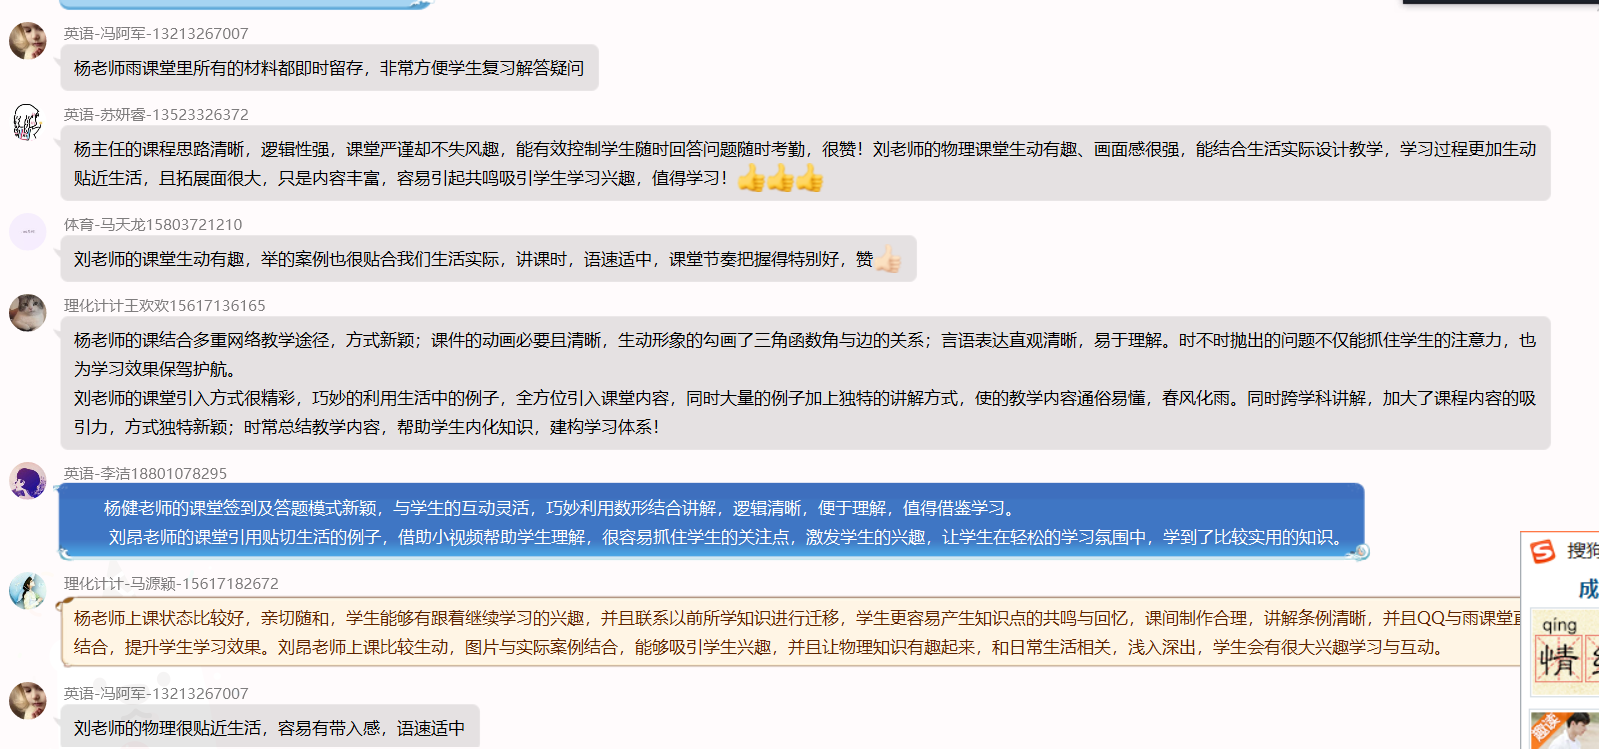Click 冯阿军's avatar beside the last message
Screen dimensions: 1599x749
pos(28,701)
